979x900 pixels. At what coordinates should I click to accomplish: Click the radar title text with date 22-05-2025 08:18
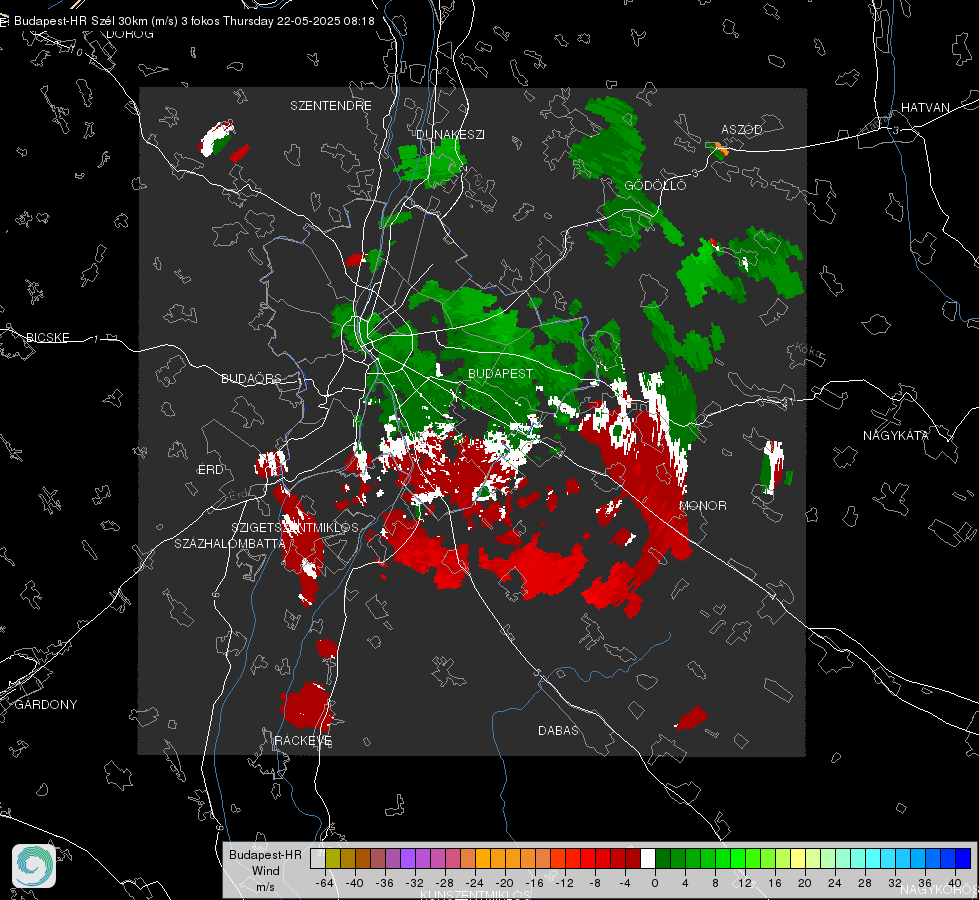click(x=194, y=21)
